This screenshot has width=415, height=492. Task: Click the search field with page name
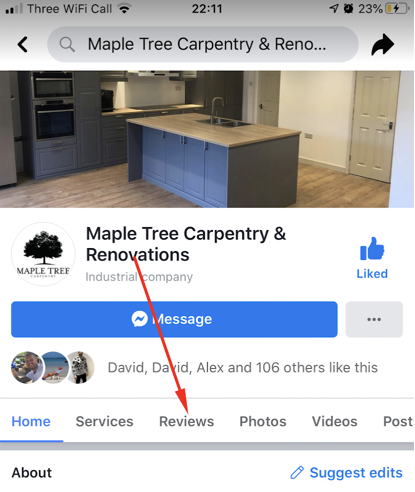[203, 44]
